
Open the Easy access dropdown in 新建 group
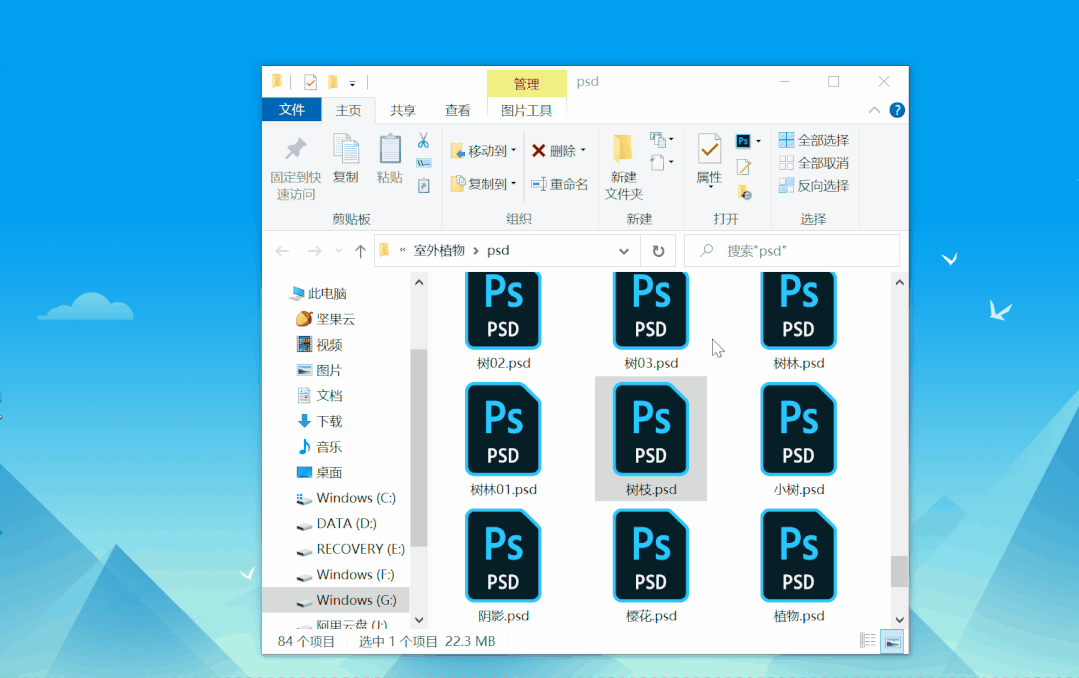(x=661, y=163)
